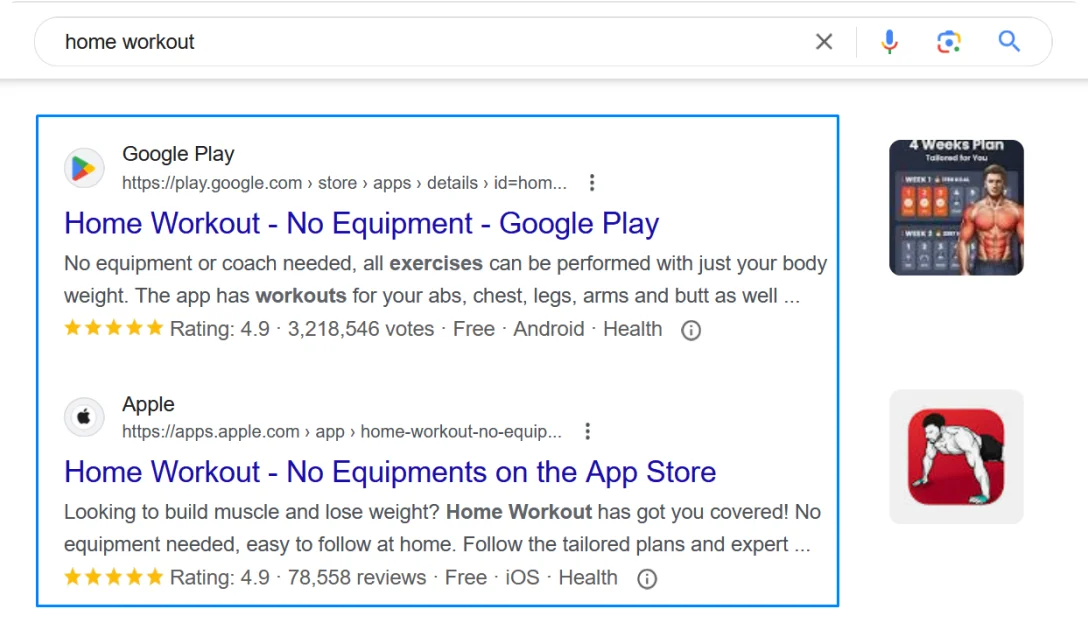Screen dimensions: 1088x633
Task: Clear the search box using the X icon
Action: 823,41
